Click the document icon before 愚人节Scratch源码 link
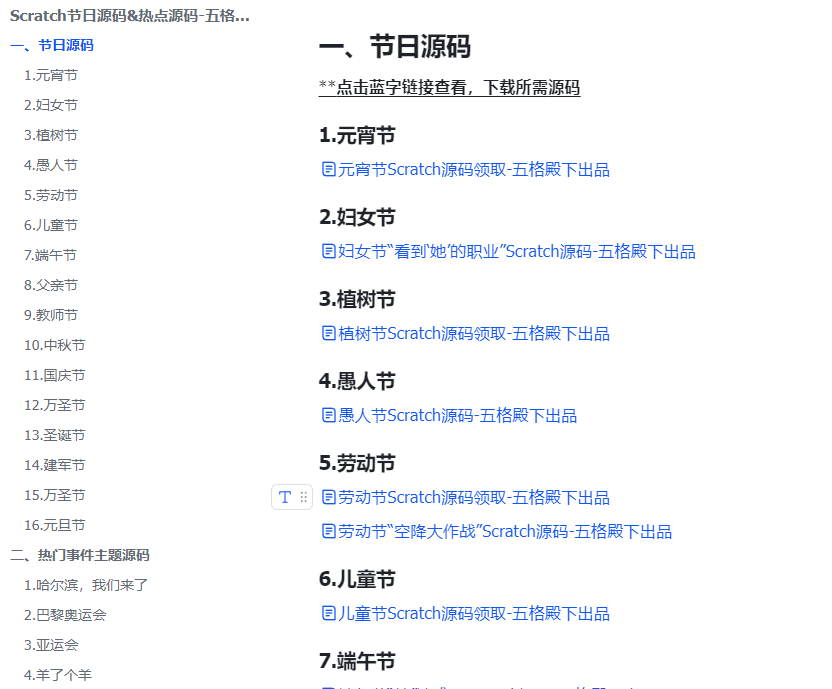Screen dimensions: 832x689 [x=329, y=415]
